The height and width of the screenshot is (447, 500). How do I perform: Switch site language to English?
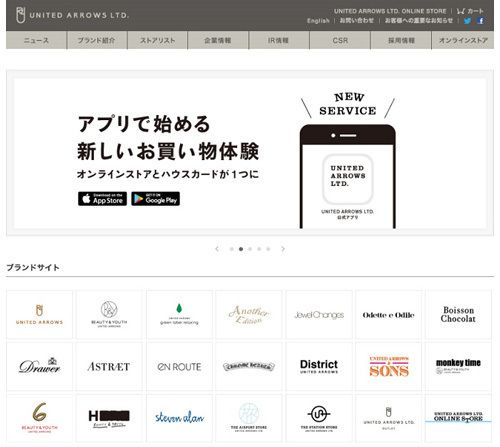click(318, 21)
